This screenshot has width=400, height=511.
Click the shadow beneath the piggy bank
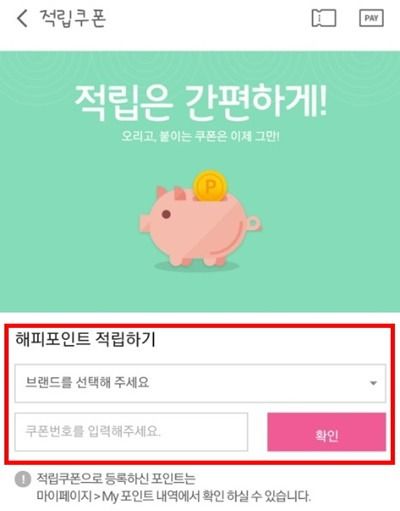pyautogui.click(x=197, y=266)
